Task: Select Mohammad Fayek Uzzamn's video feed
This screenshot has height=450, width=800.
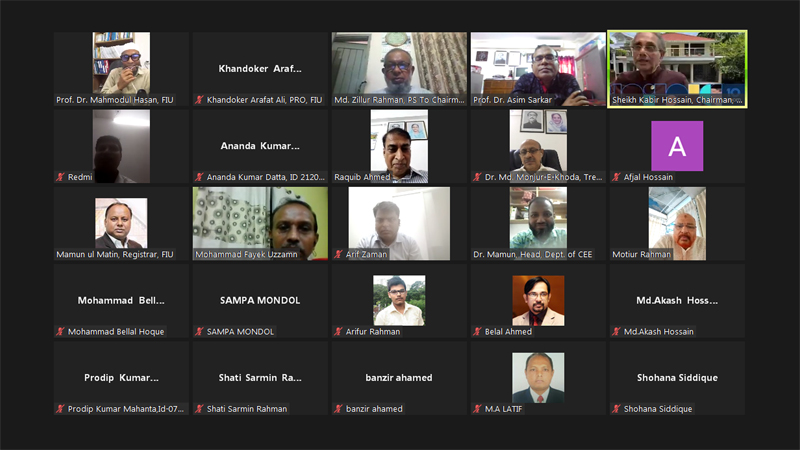Action: tap(260, 223)
